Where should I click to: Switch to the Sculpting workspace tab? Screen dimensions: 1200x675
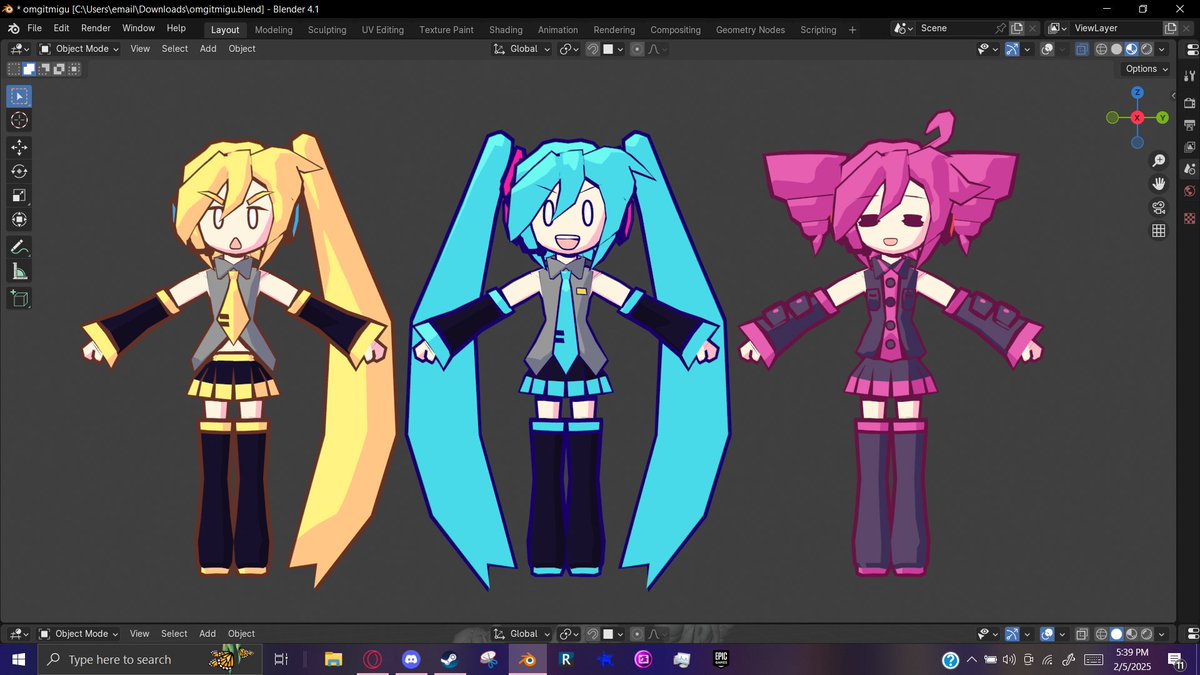(327, 30)
